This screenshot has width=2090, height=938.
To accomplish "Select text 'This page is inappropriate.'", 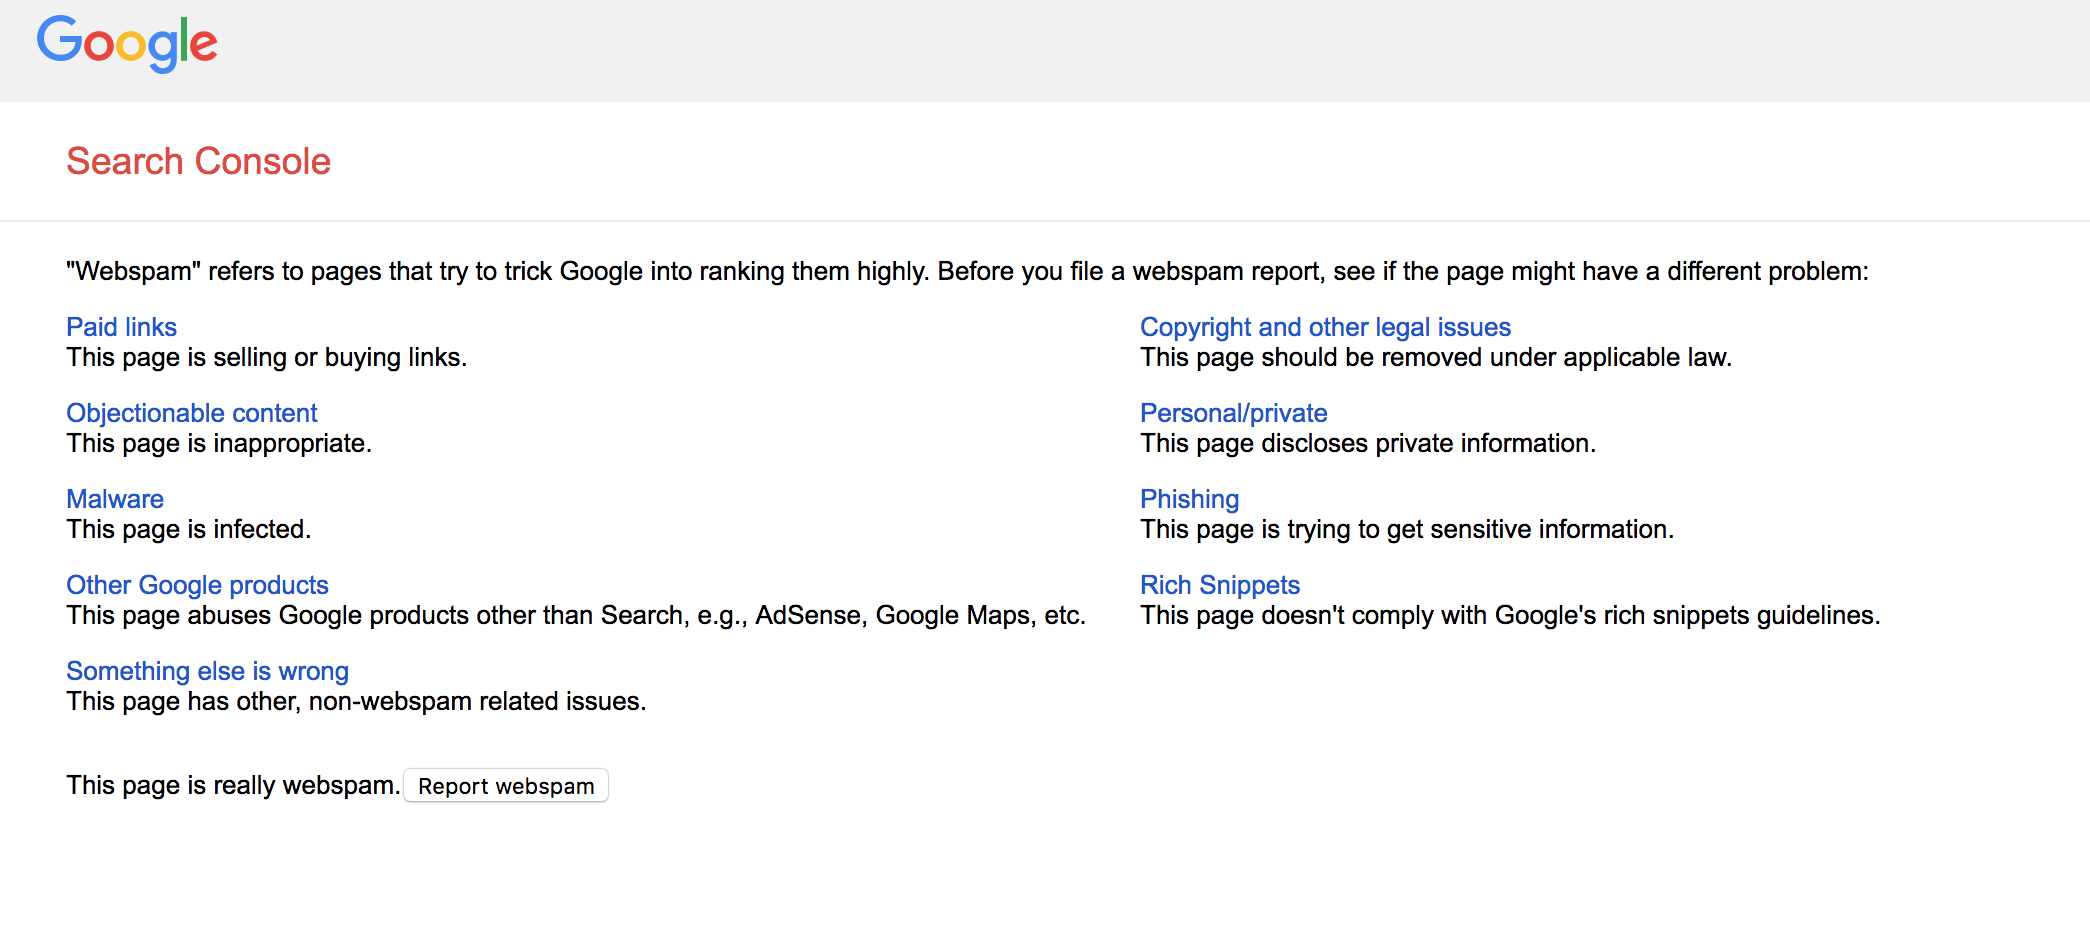I will pos(219,443).
